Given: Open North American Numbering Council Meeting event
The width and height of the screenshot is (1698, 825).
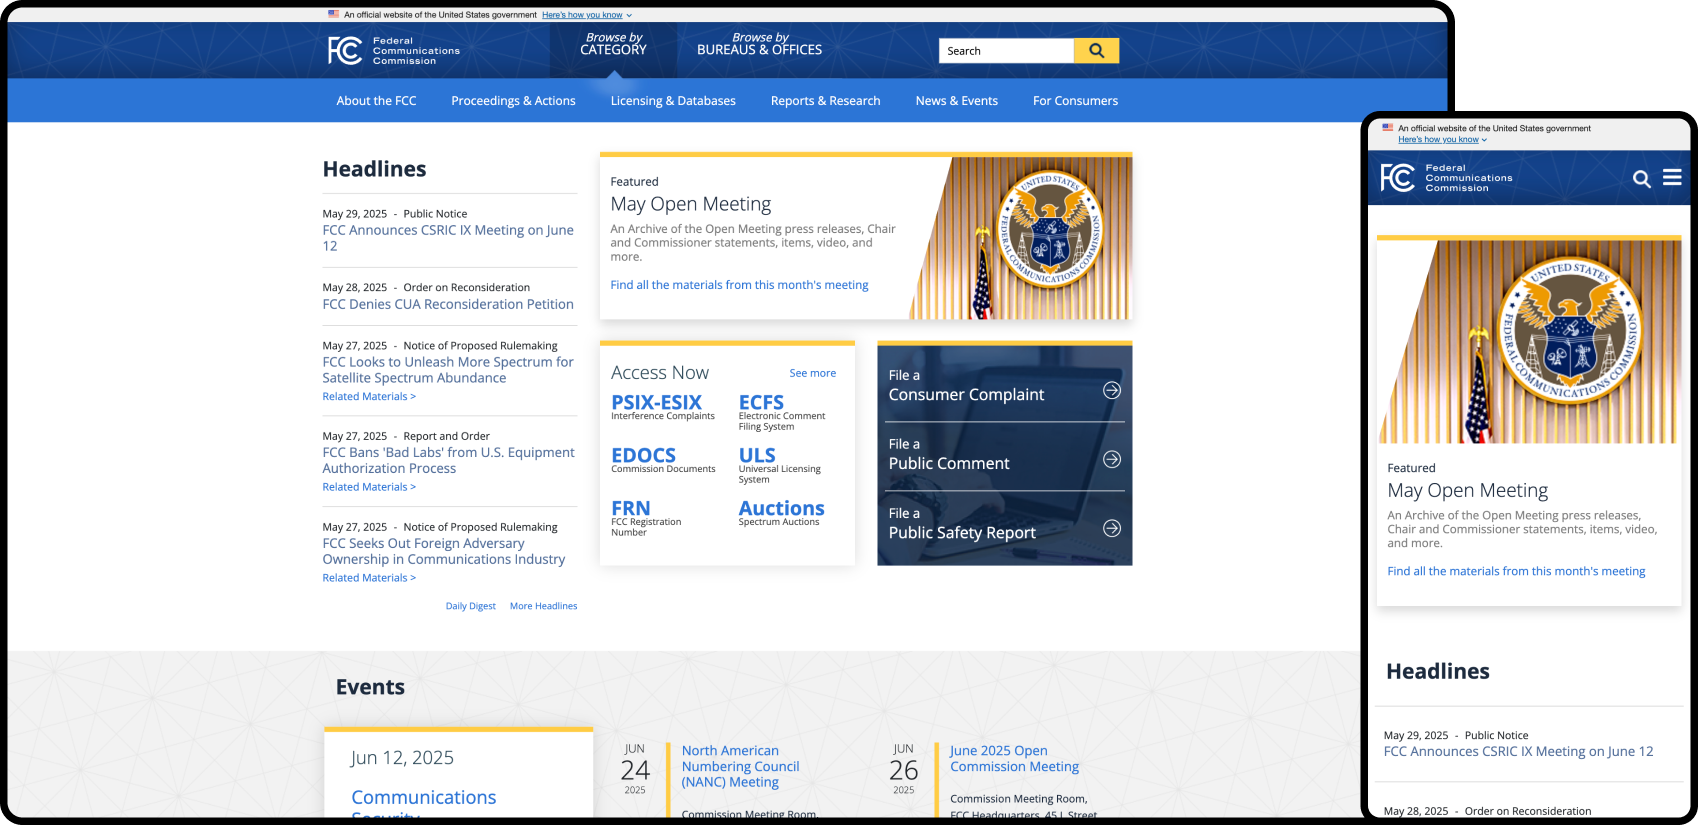Looking at the screenshot, I should tap(740, 766).
